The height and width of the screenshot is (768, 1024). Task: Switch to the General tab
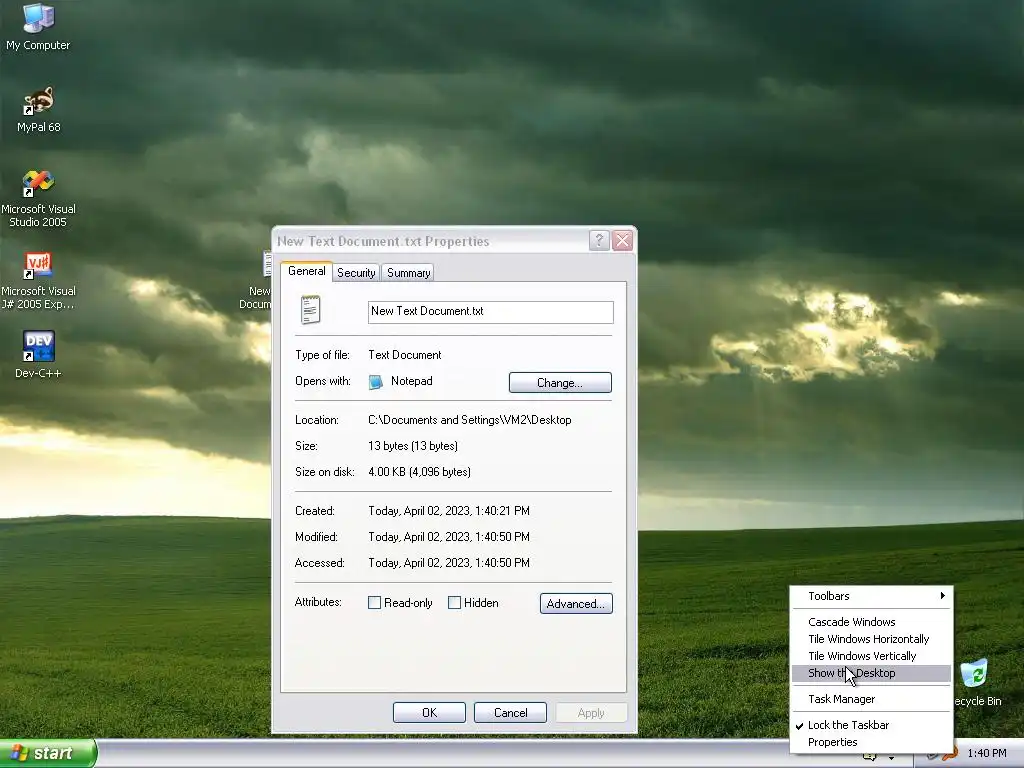click(x=306, y=271)
